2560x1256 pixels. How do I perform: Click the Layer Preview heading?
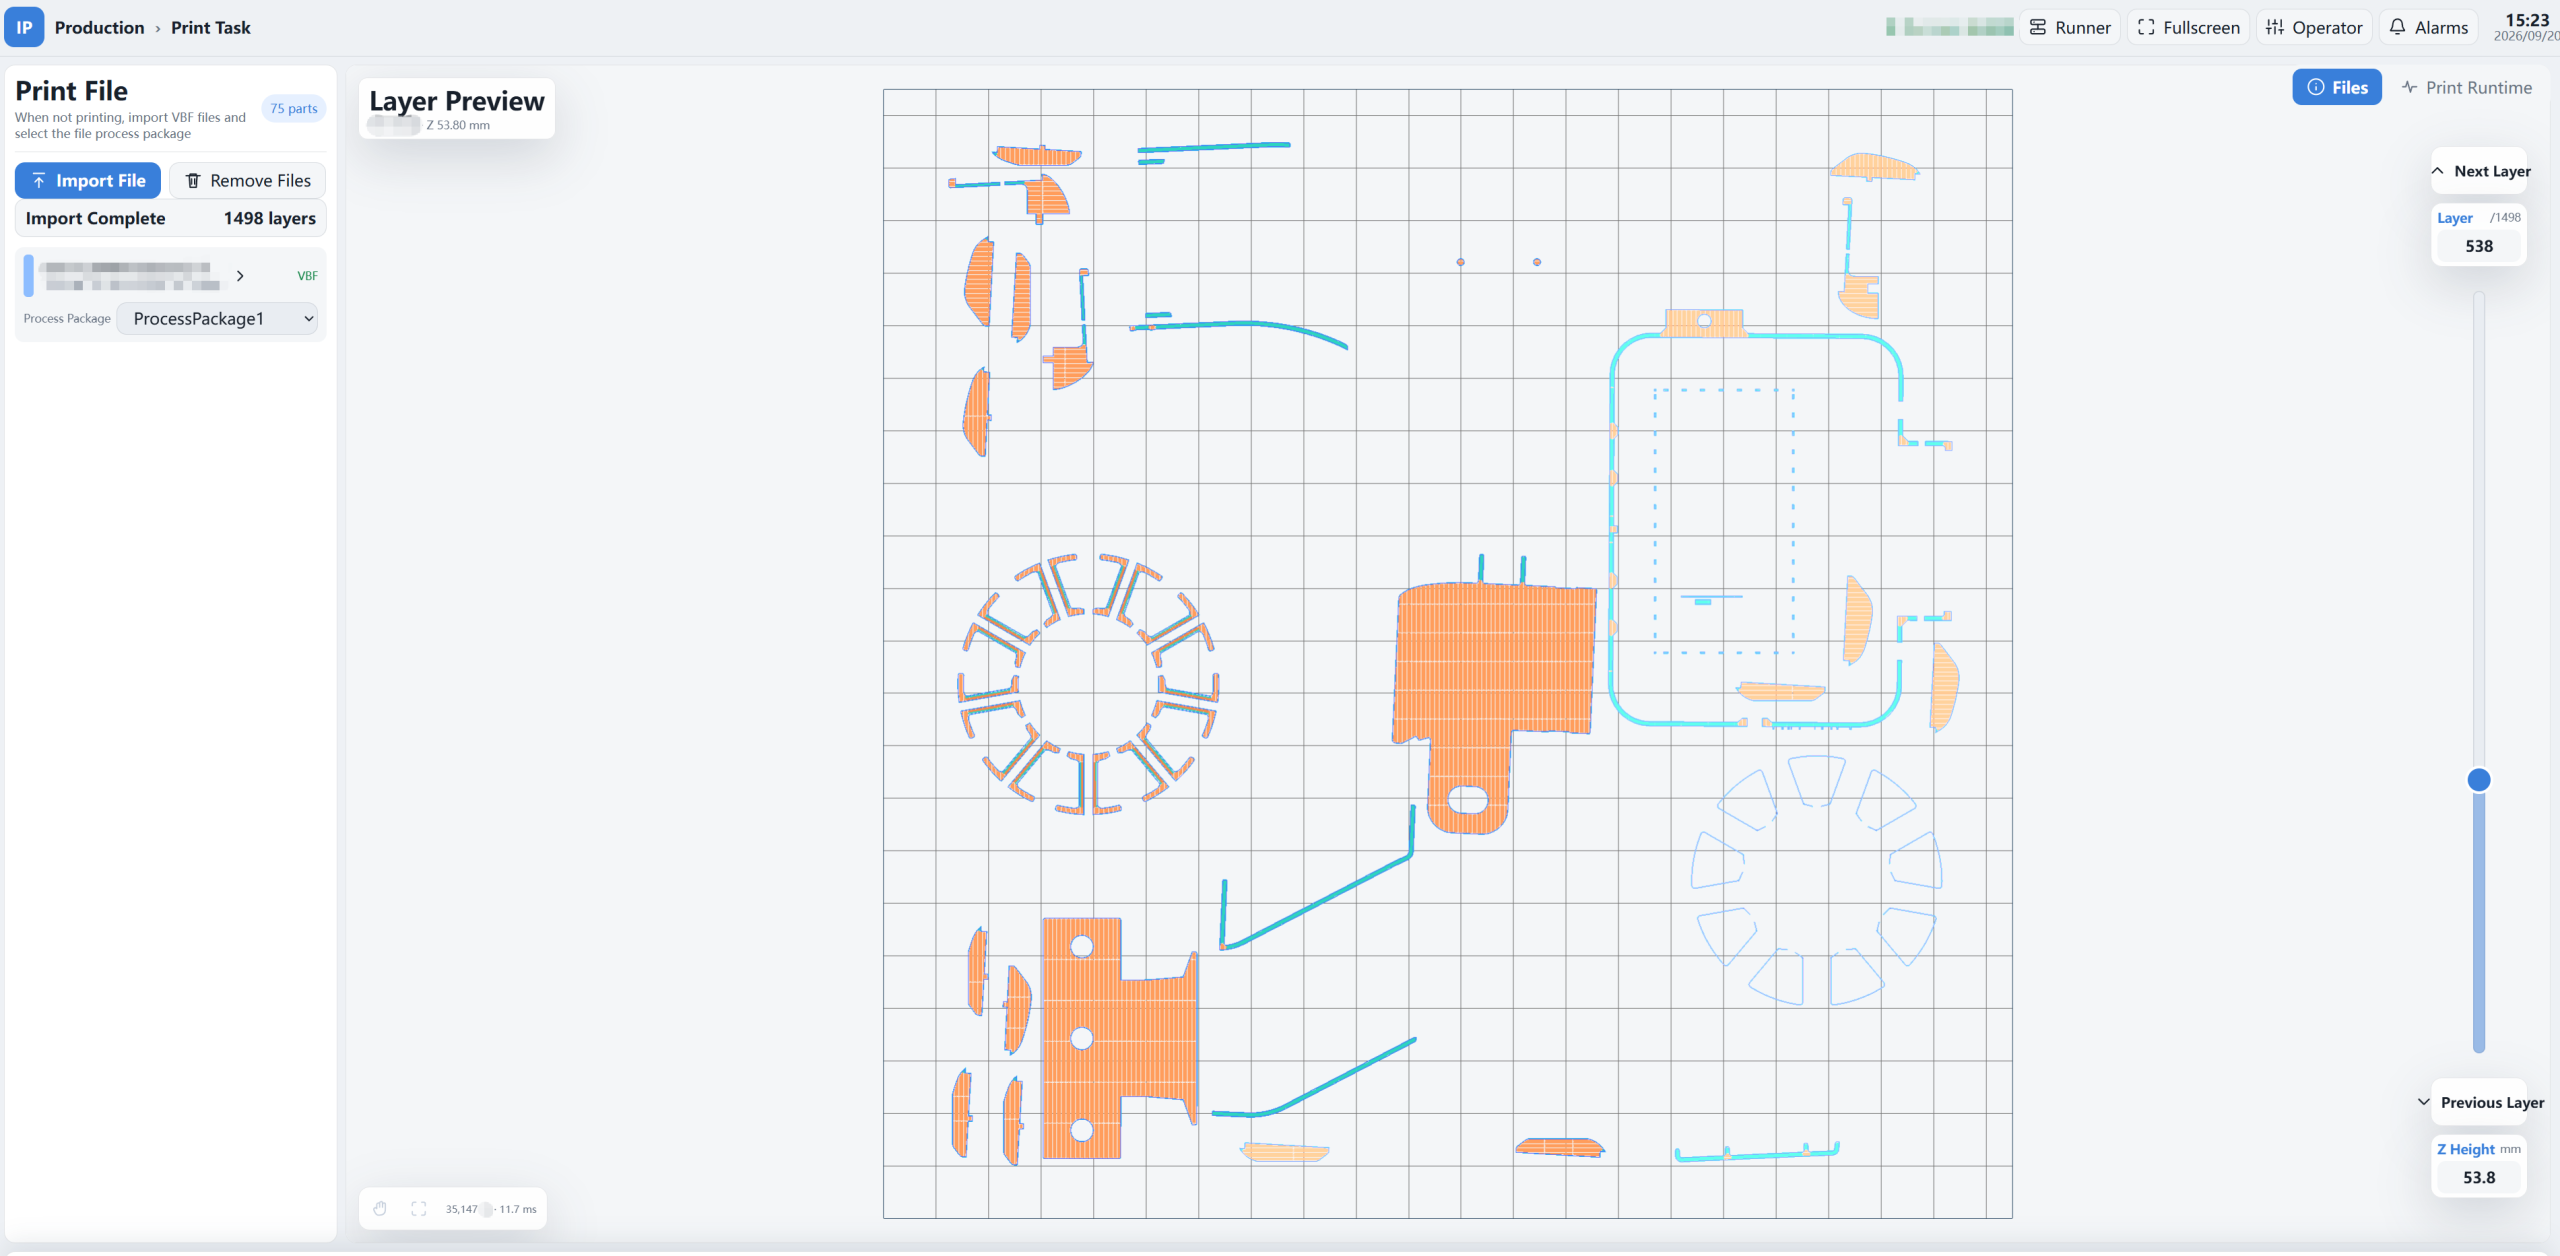pyautogui.click(x=457, y=101)
